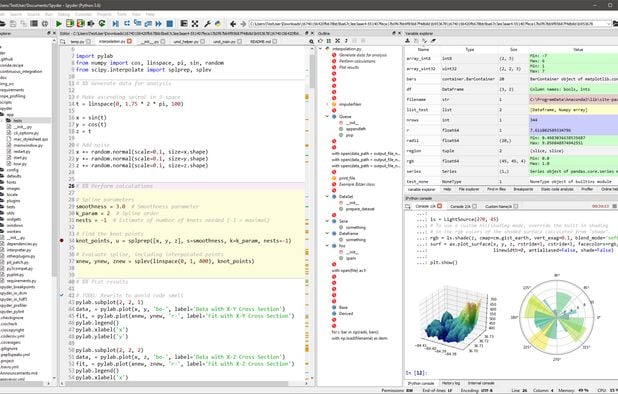
Task: Select the radii variable row
Action: [x=511, y=140]
